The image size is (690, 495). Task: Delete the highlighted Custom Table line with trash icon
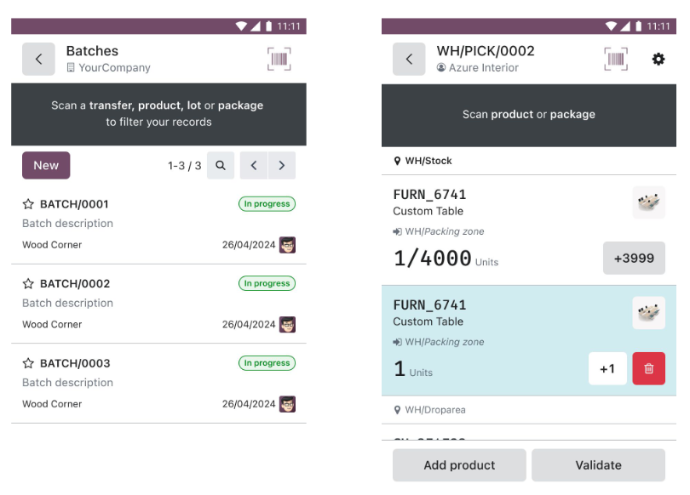click(x=649, y=369)
